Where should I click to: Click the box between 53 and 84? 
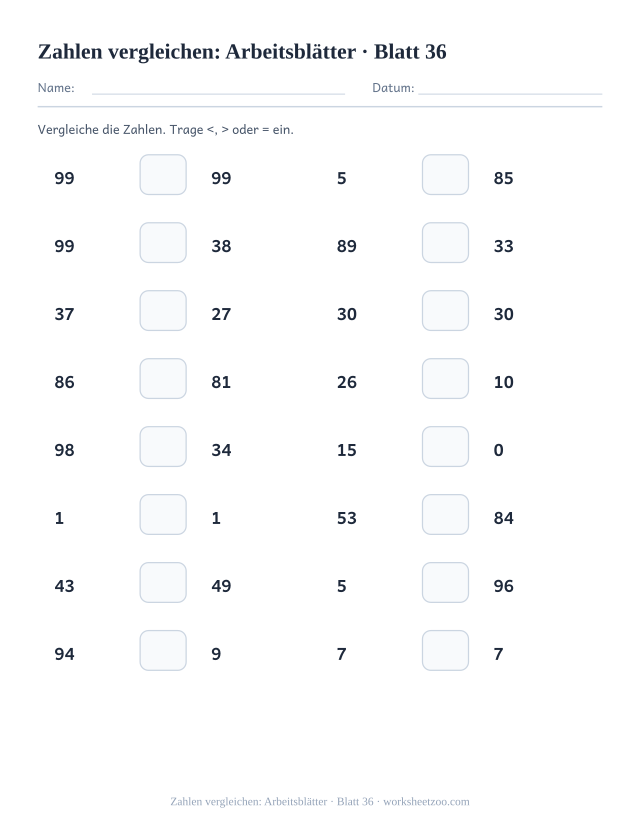click(x=445, y=514)
